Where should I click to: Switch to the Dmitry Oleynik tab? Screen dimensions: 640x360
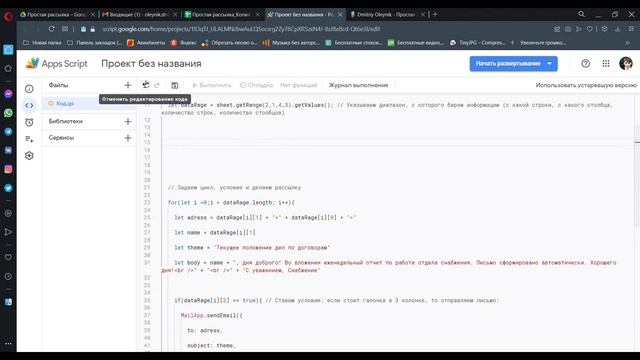(387, 14)
